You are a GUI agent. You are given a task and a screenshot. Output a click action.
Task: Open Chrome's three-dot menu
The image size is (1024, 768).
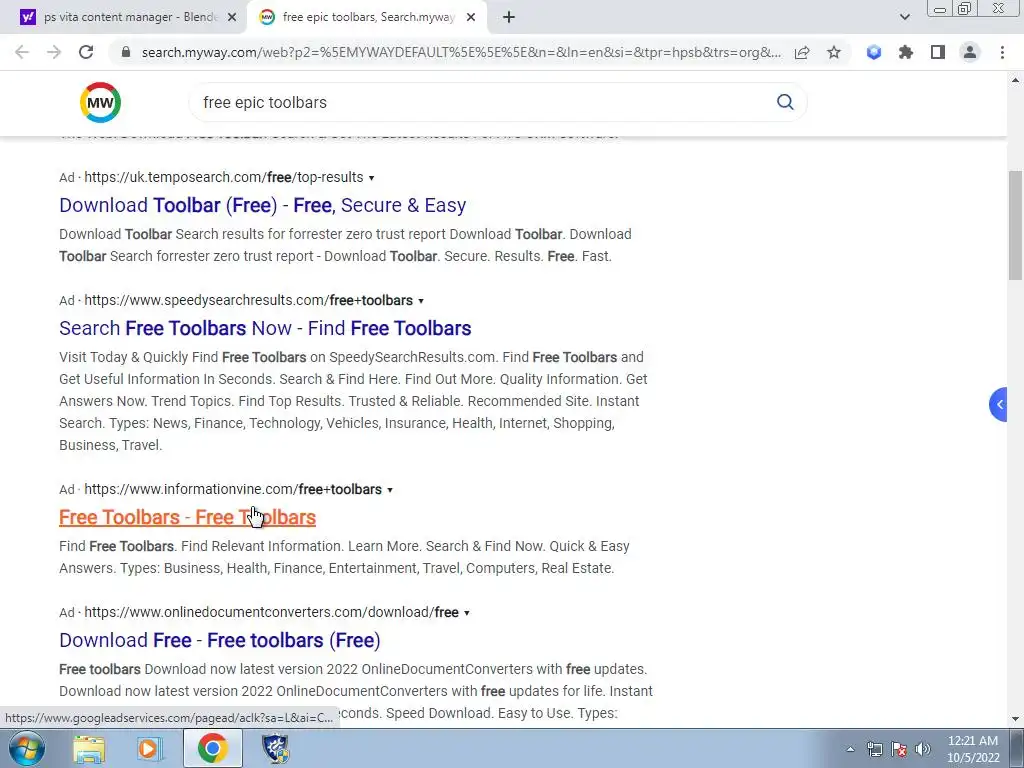pos(1002,52)
